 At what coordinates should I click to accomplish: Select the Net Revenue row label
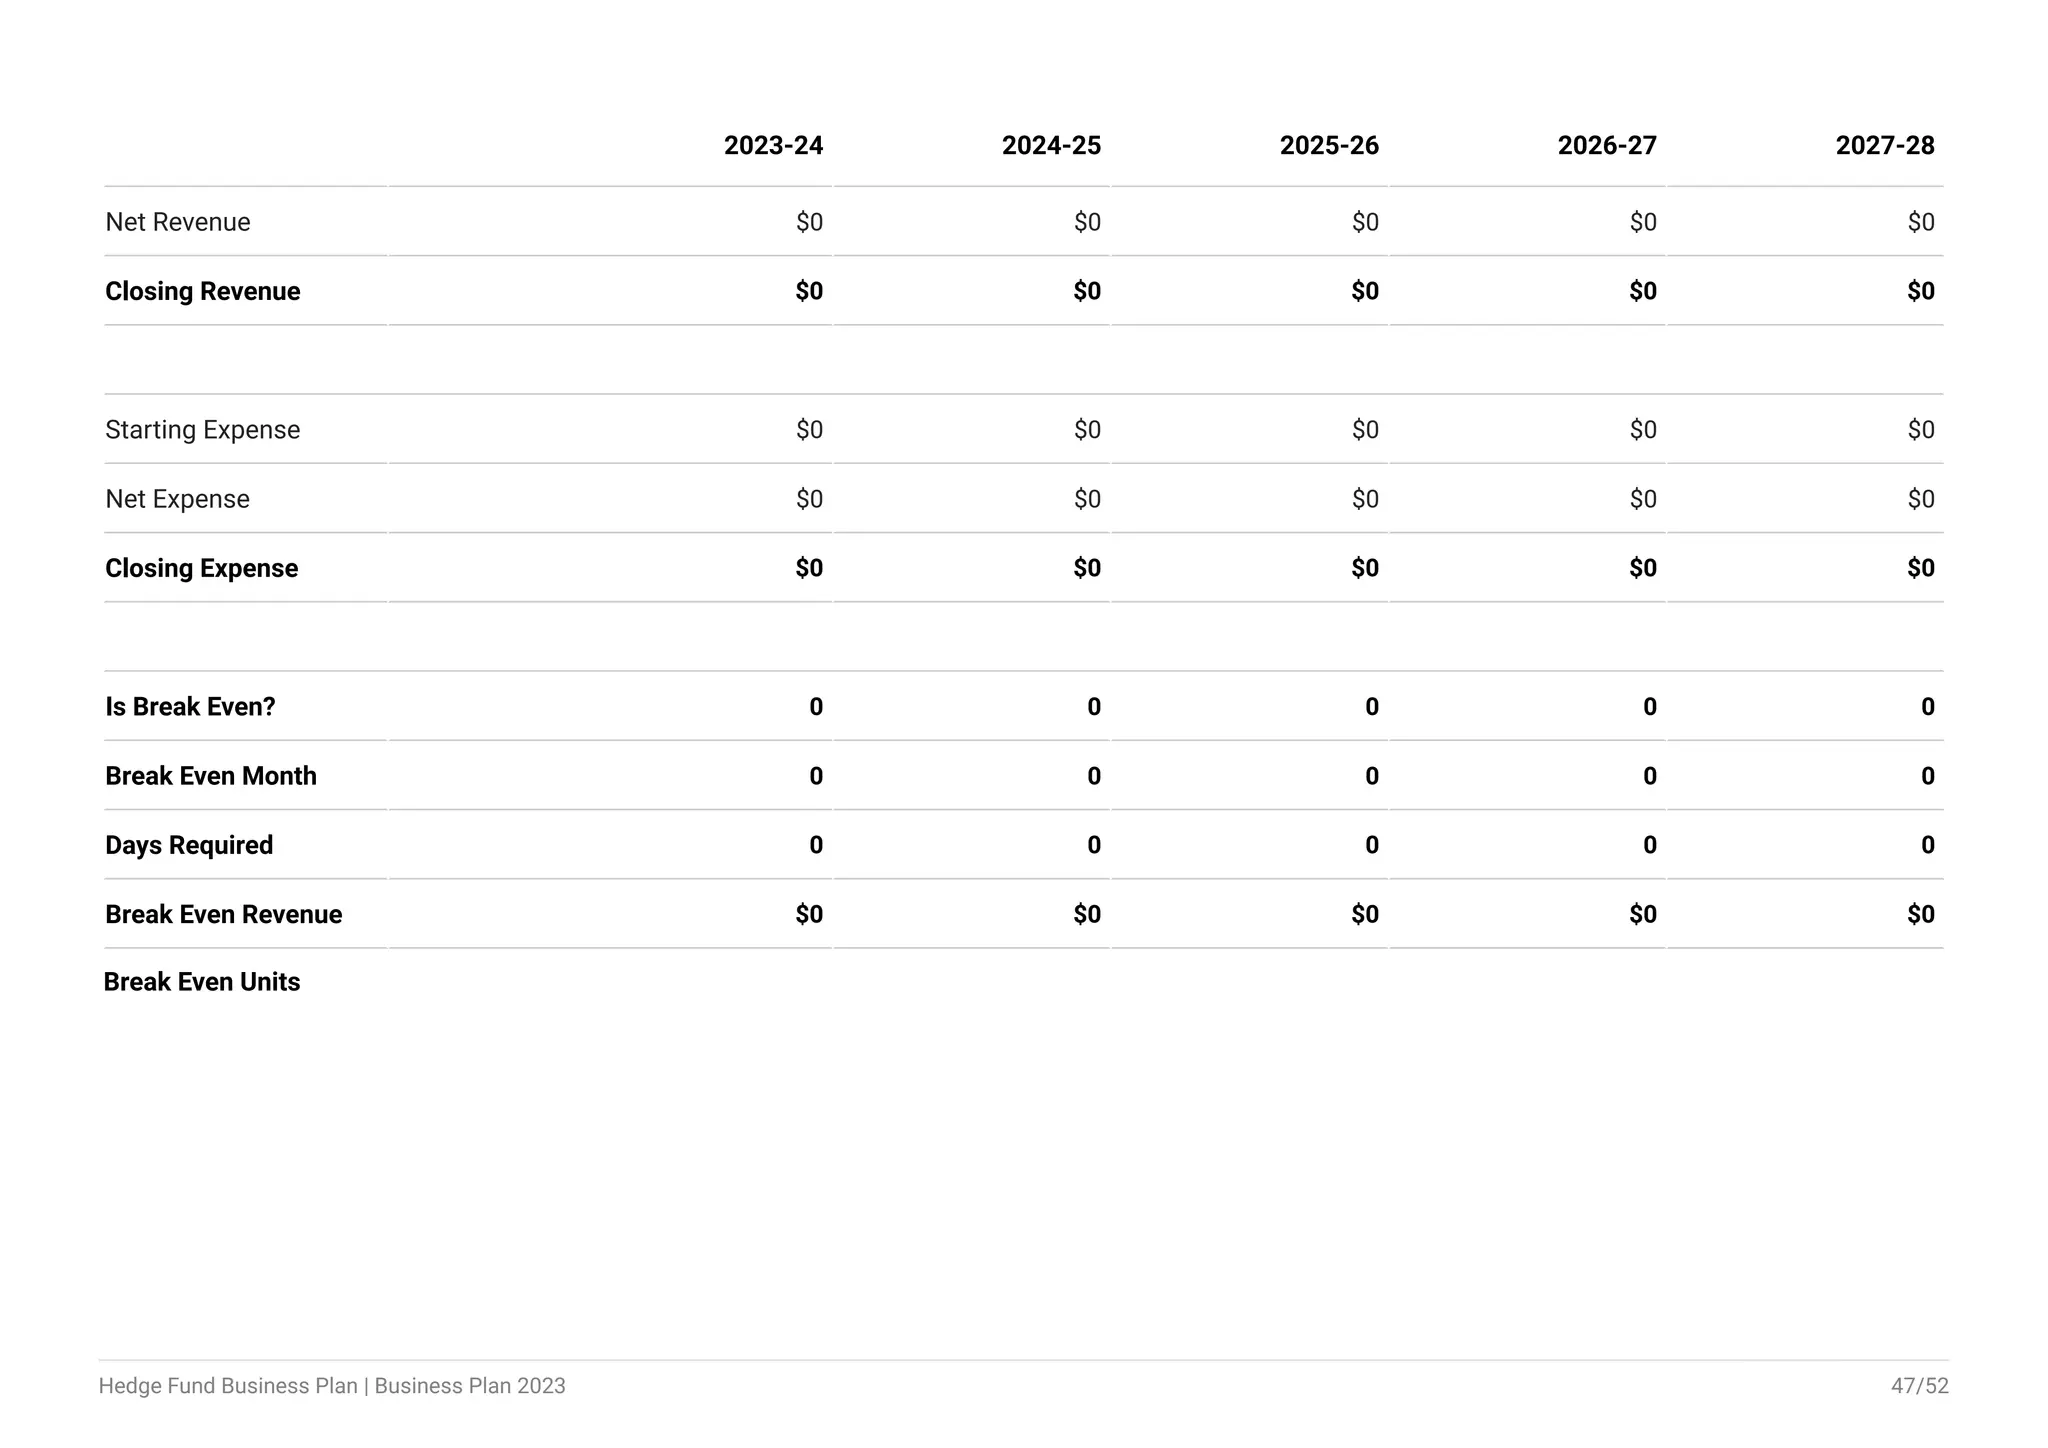coord(178,222)
